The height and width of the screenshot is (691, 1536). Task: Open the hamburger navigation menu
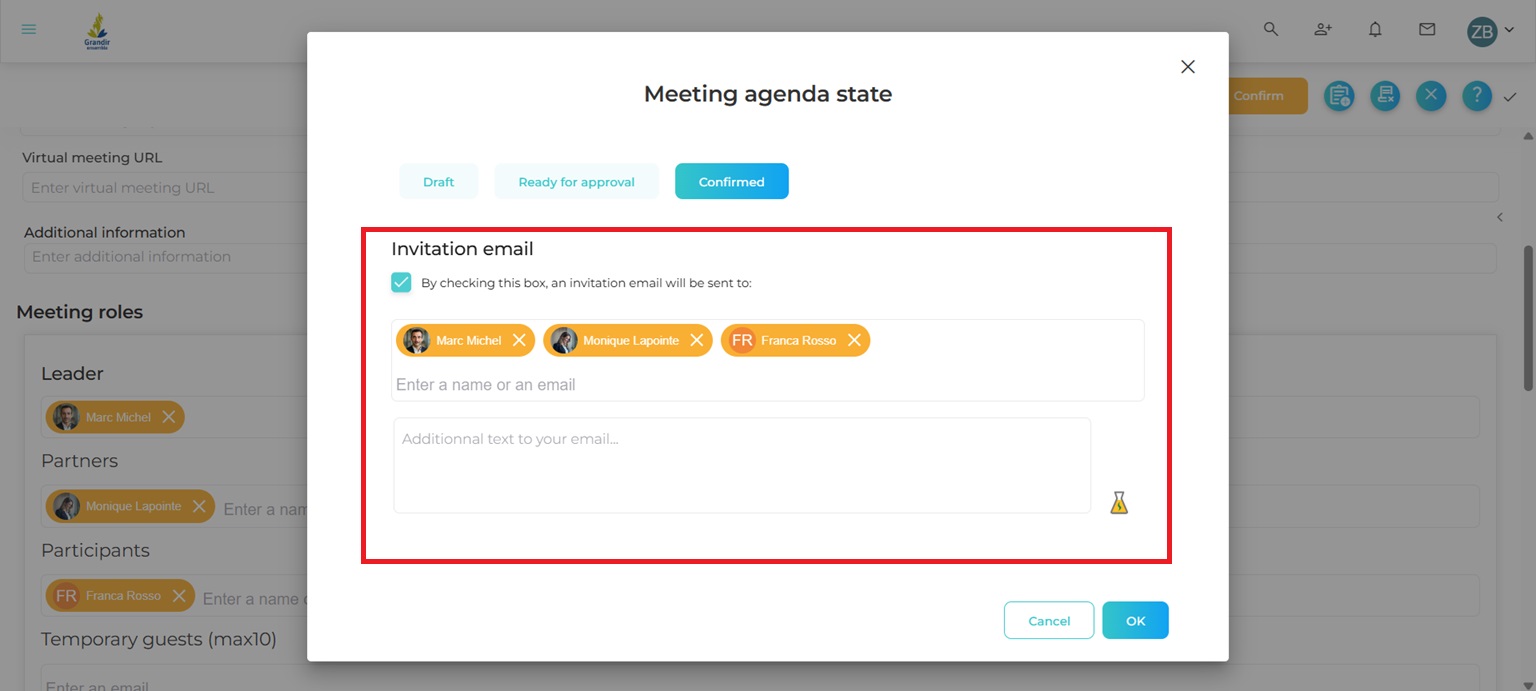[x=28, y=28]
